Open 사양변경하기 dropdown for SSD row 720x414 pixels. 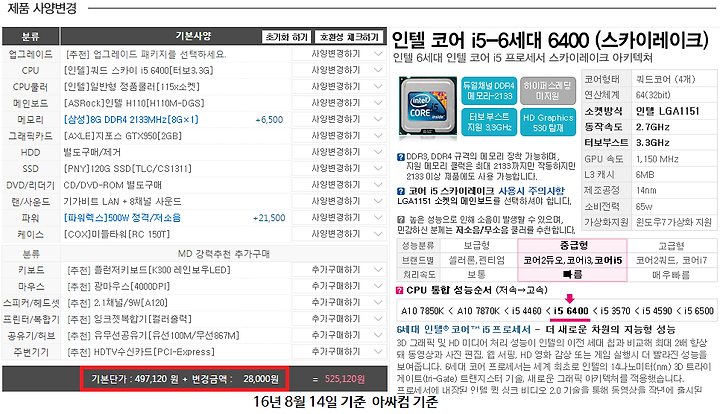[x=339, y=168]
